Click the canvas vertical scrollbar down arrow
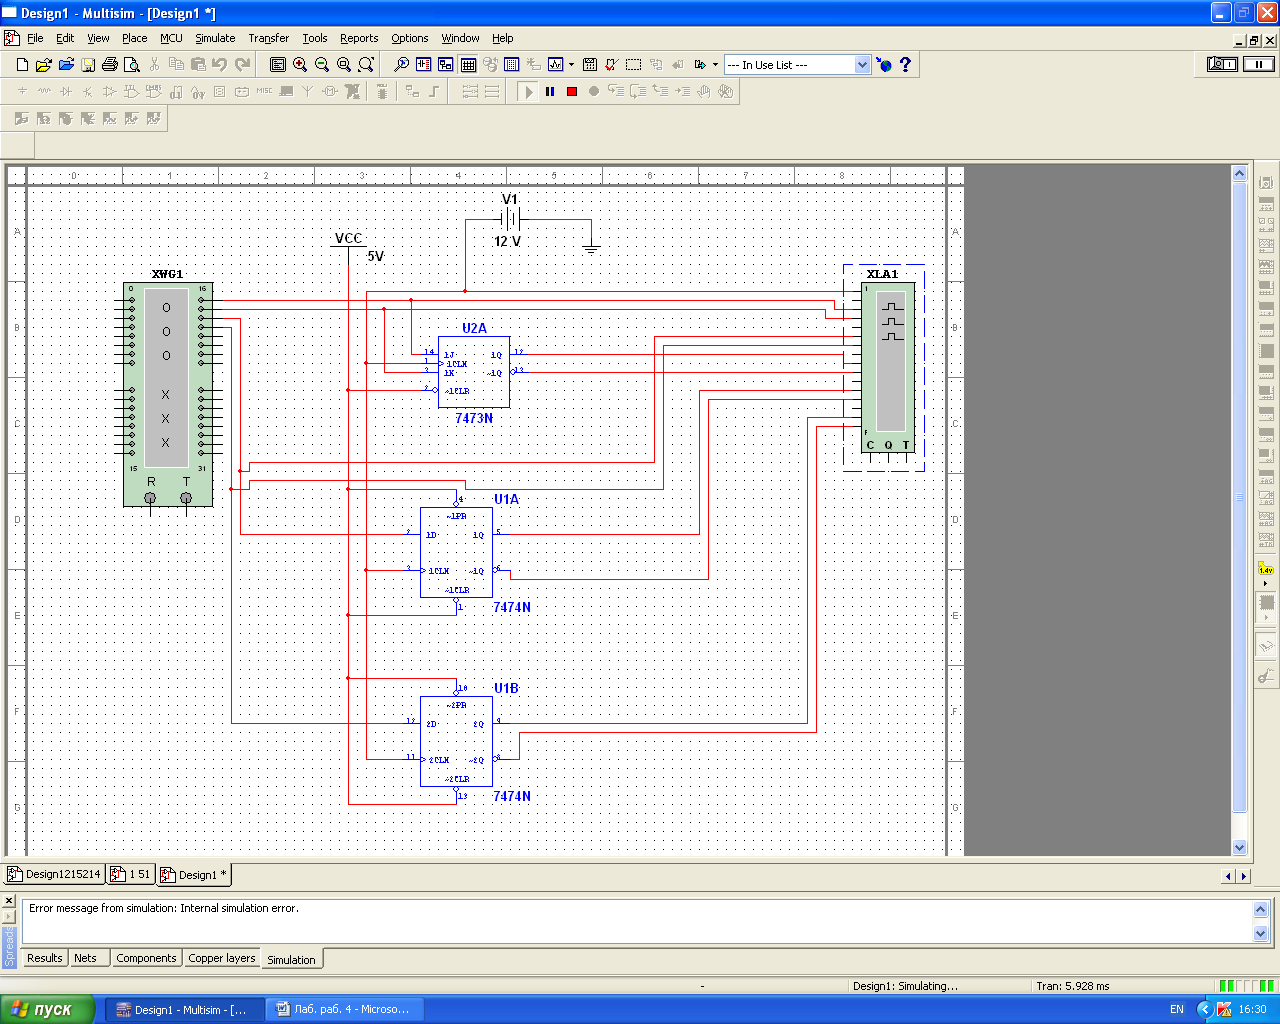Viewport: 1280px width, 1024px height. (x=1240, y=847)
